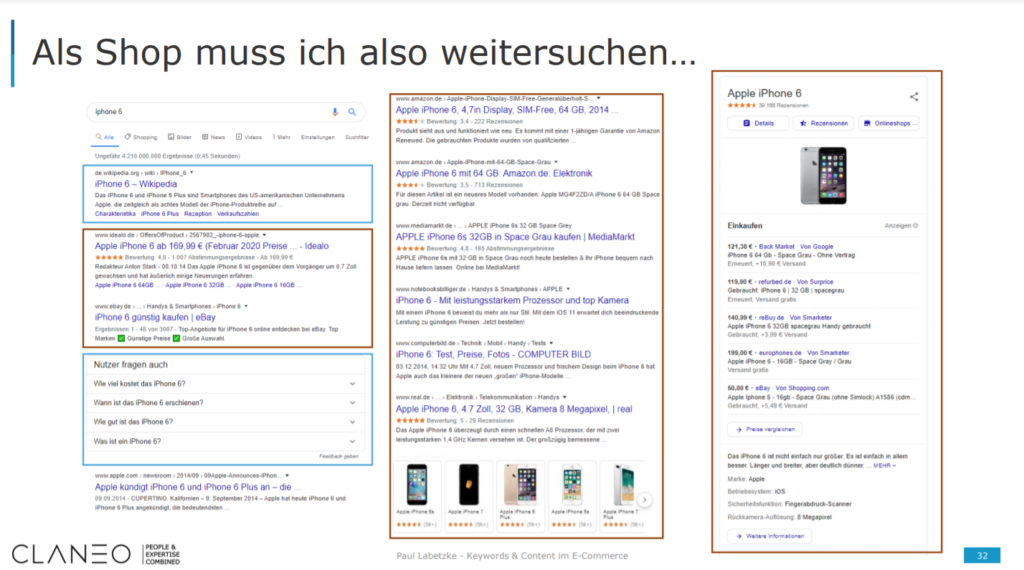1024x570 pixels.
Task: Expand 'Wie gut ist das iPhone 6?'
Action: [227, 422]
